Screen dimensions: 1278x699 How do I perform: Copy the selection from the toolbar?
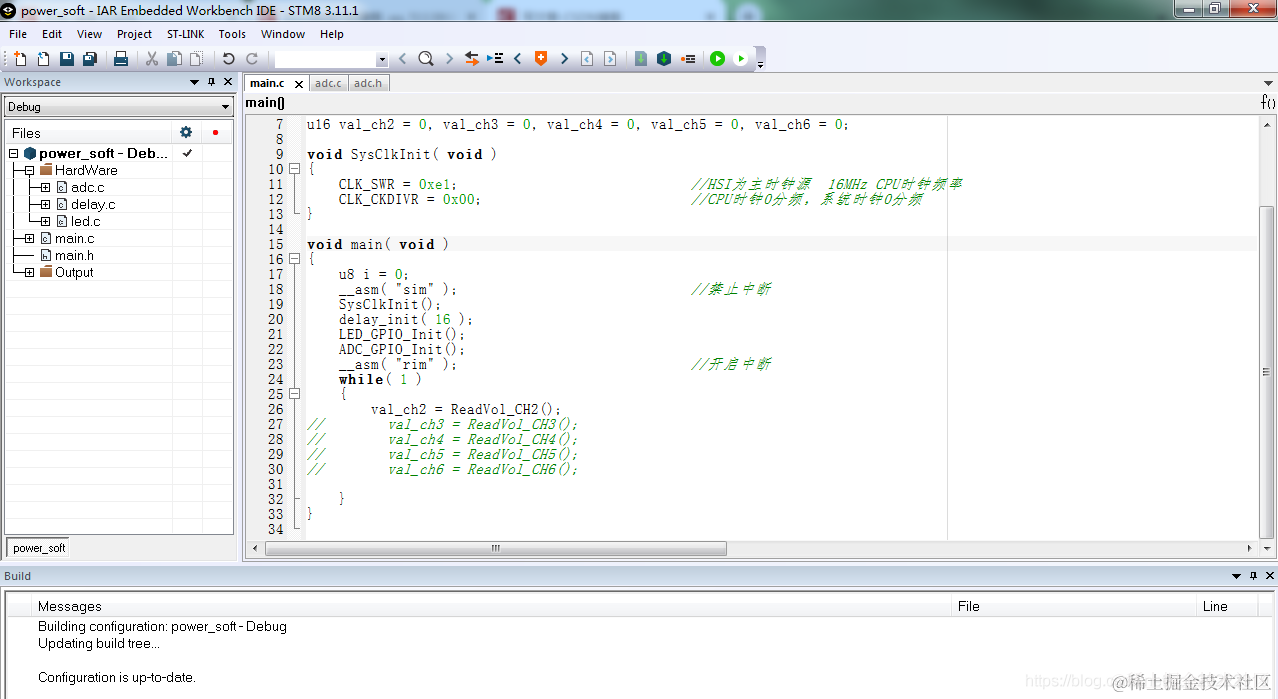click(x=174, y=59)
